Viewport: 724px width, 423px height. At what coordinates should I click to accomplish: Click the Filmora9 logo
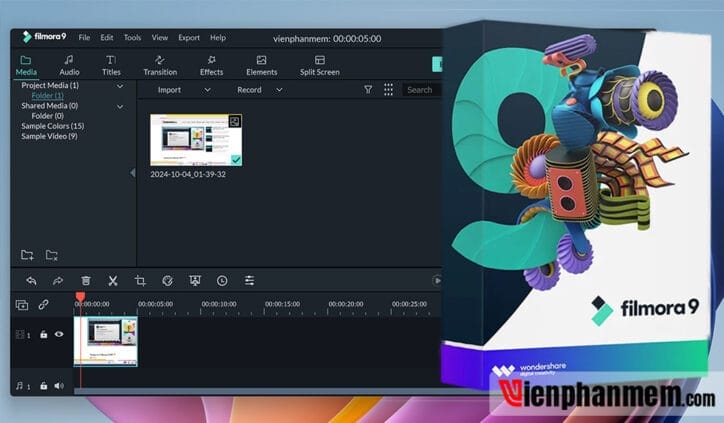[x=44, y=36]
